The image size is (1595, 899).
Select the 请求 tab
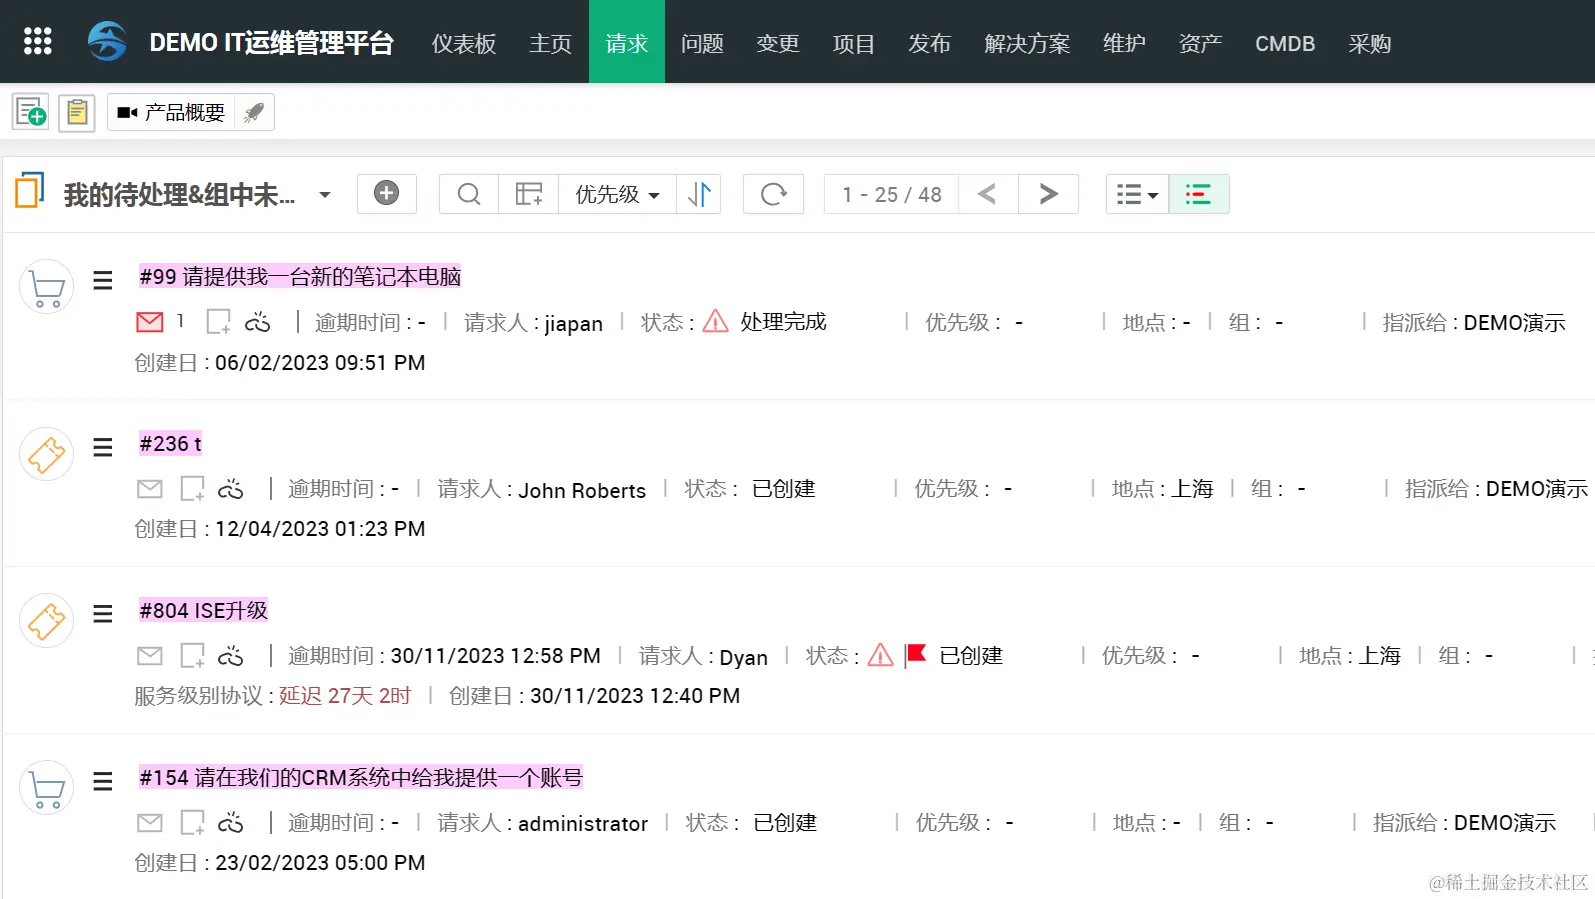pyautogui.click(x=627, y=43)
